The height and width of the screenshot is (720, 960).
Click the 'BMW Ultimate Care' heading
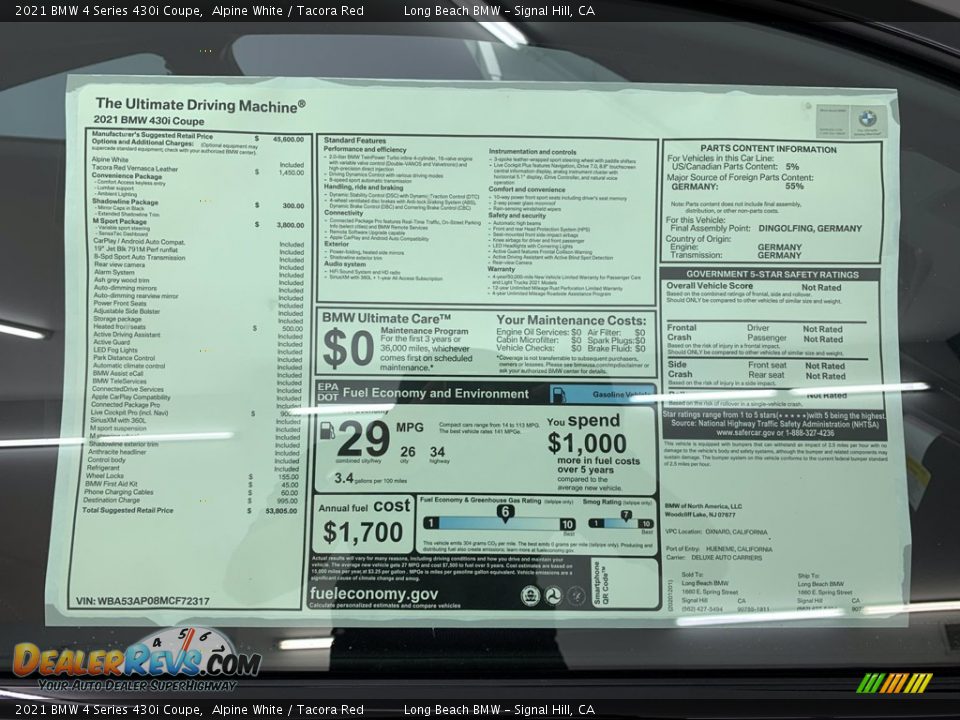coord(386,318)
